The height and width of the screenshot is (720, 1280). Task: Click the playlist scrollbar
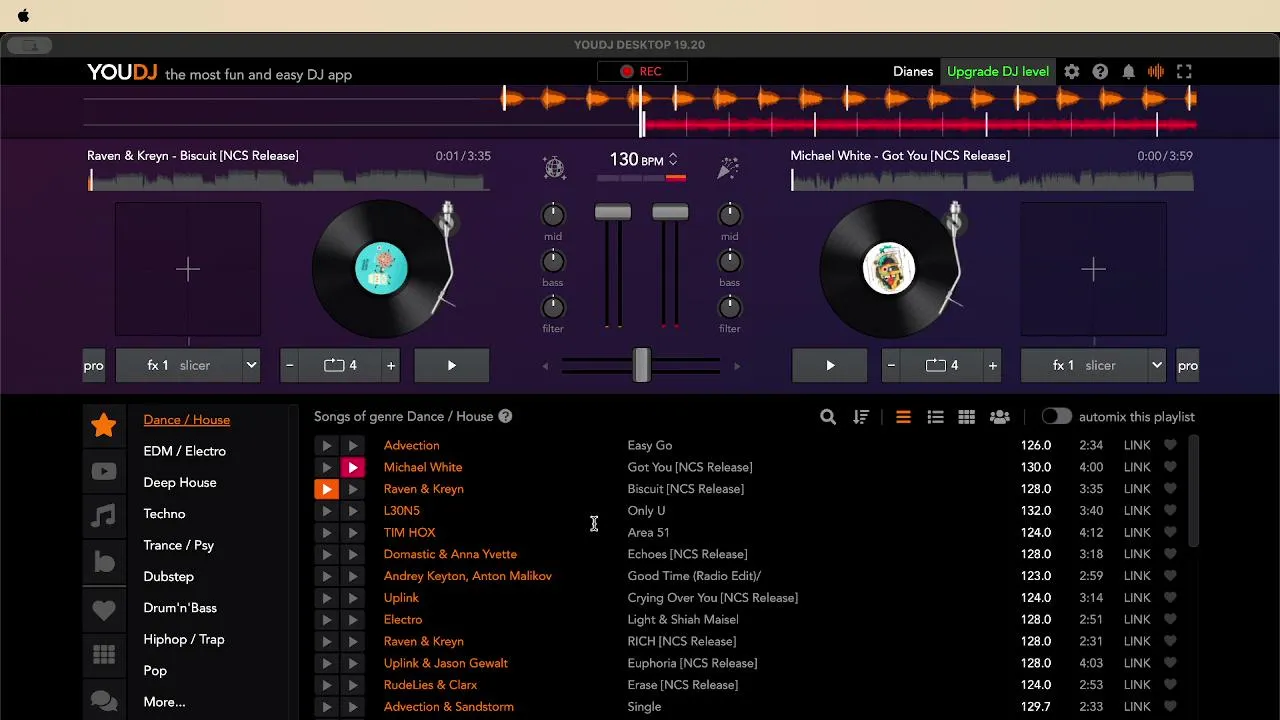pyautogui.click(x=1194, y=491)
